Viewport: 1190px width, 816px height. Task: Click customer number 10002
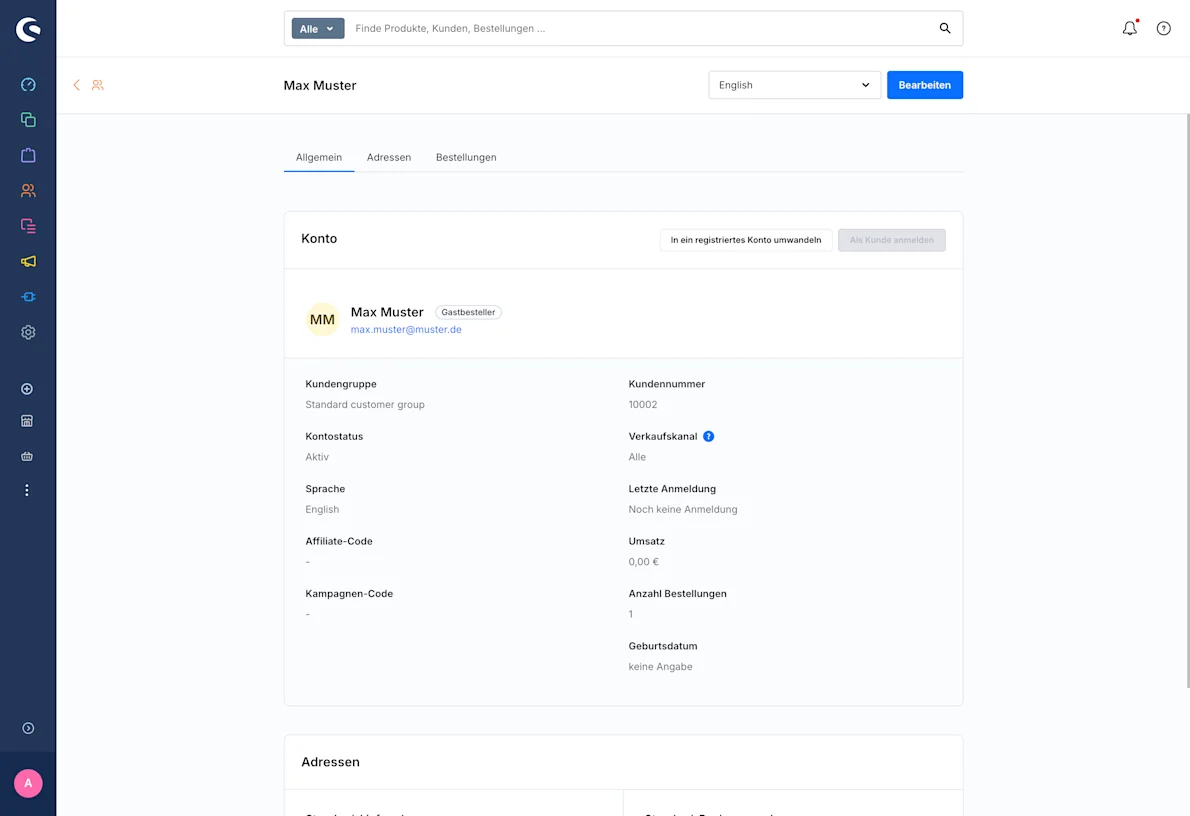pyautogui.click(x=643, y=405)
